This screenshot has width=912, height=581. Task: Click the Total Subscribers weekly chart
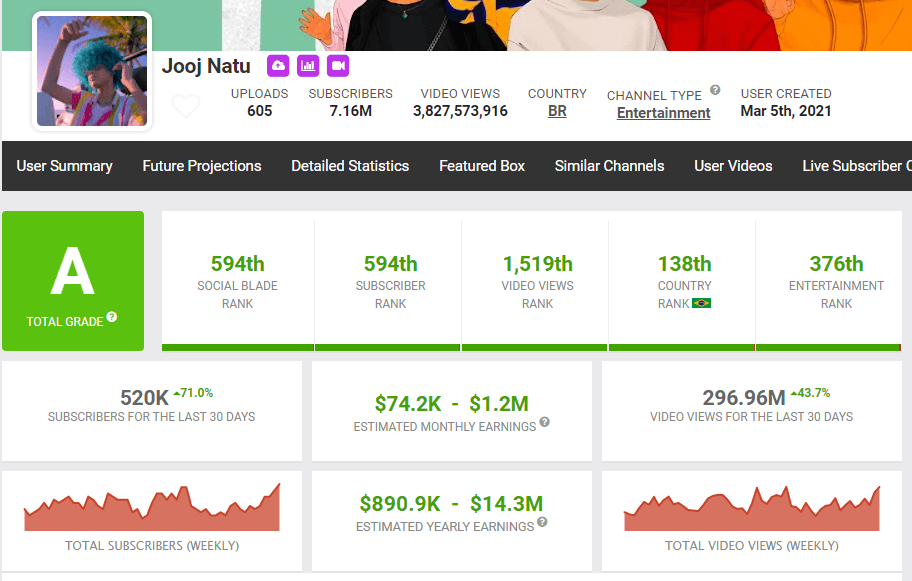[152, 507]
